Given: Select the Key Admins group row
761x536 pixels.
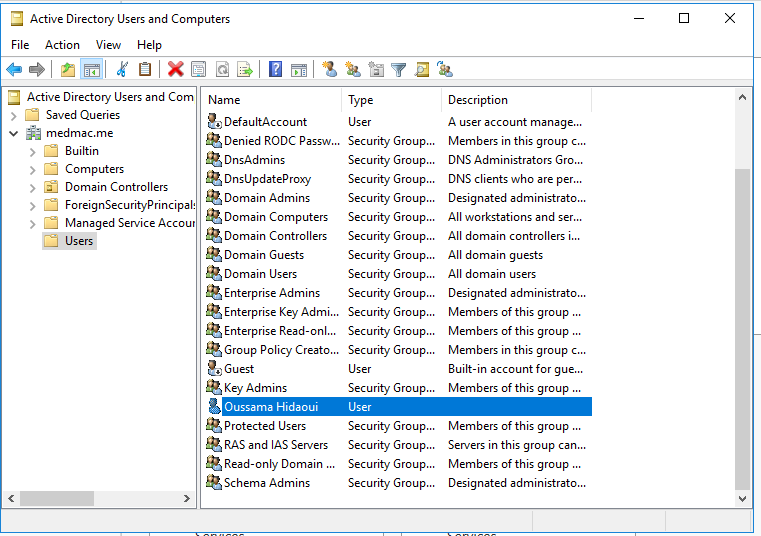Looking at the screenshot, I should [397, 387].
